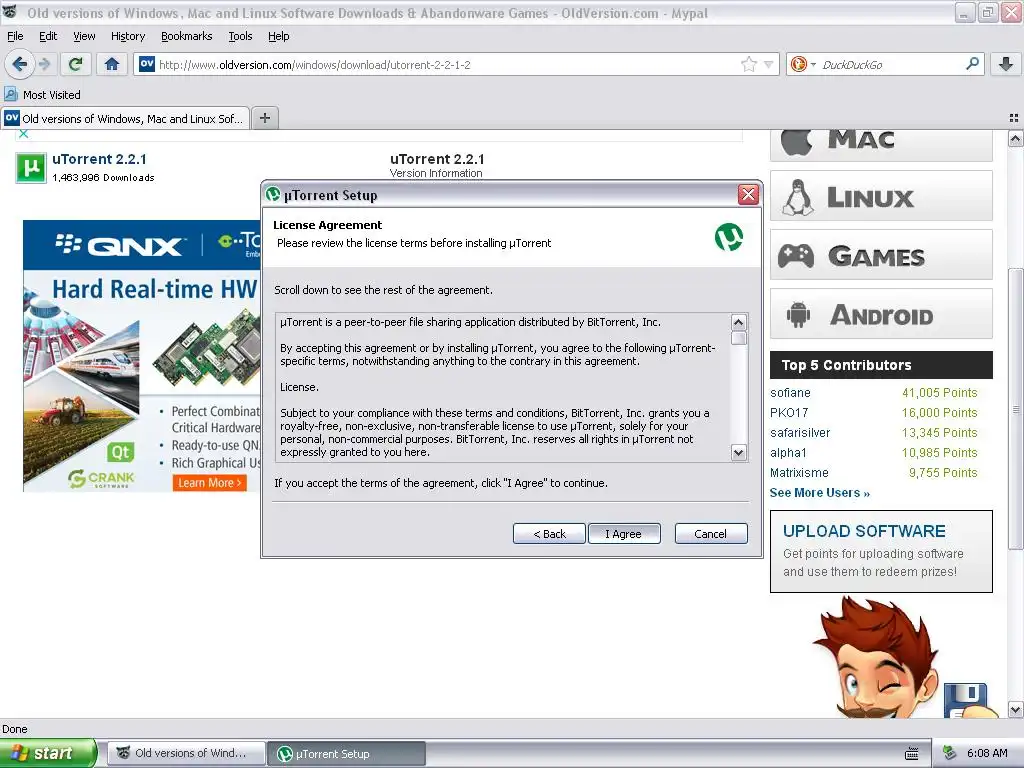Switch to the Old versions of Wind... taskbar item
Screen dimensions: 1024x768
pyautogui.click(x=186, y=753)
